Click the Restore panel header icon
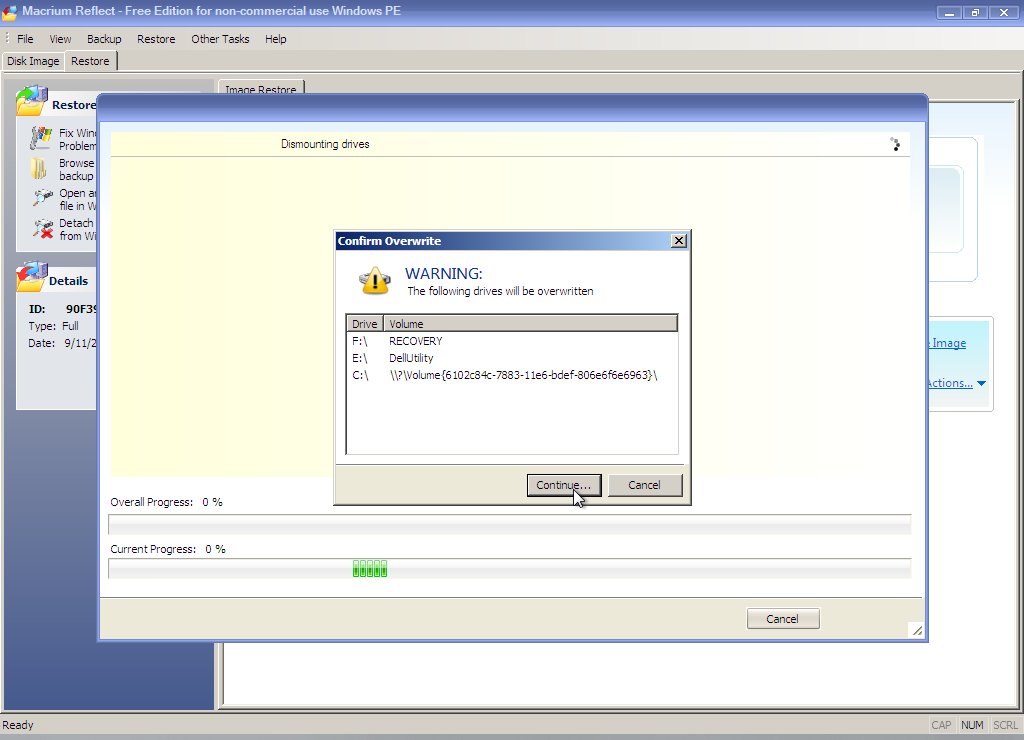 (32, 102)
